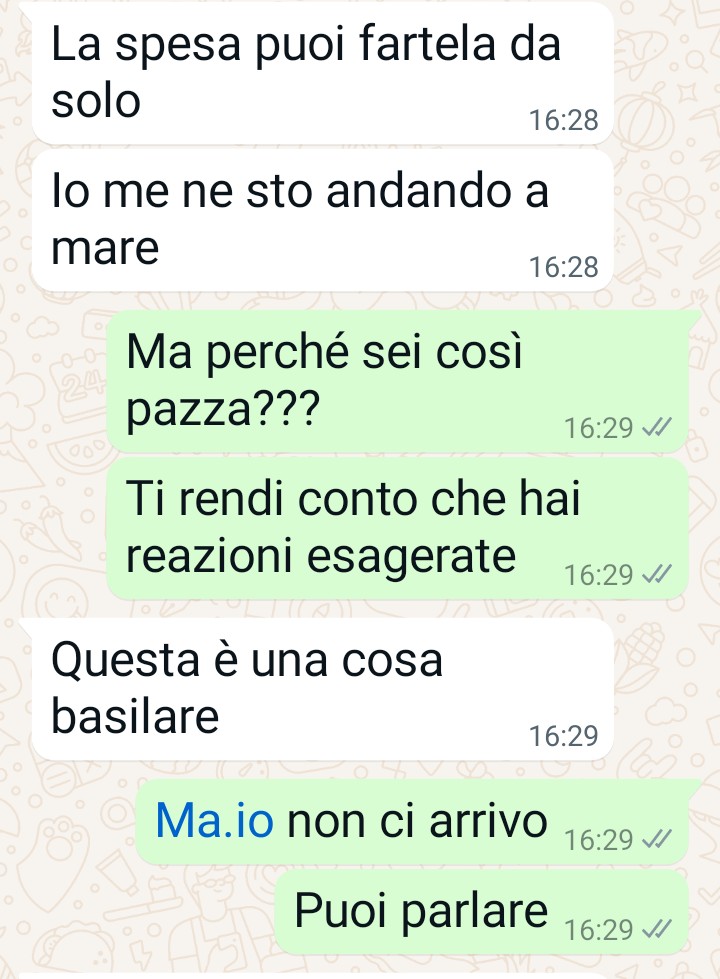The height and width of the screenshot is (979, 720).
Task: Select the "Io me ne sto andando a mare" message
Action: (x=322, y=220)
